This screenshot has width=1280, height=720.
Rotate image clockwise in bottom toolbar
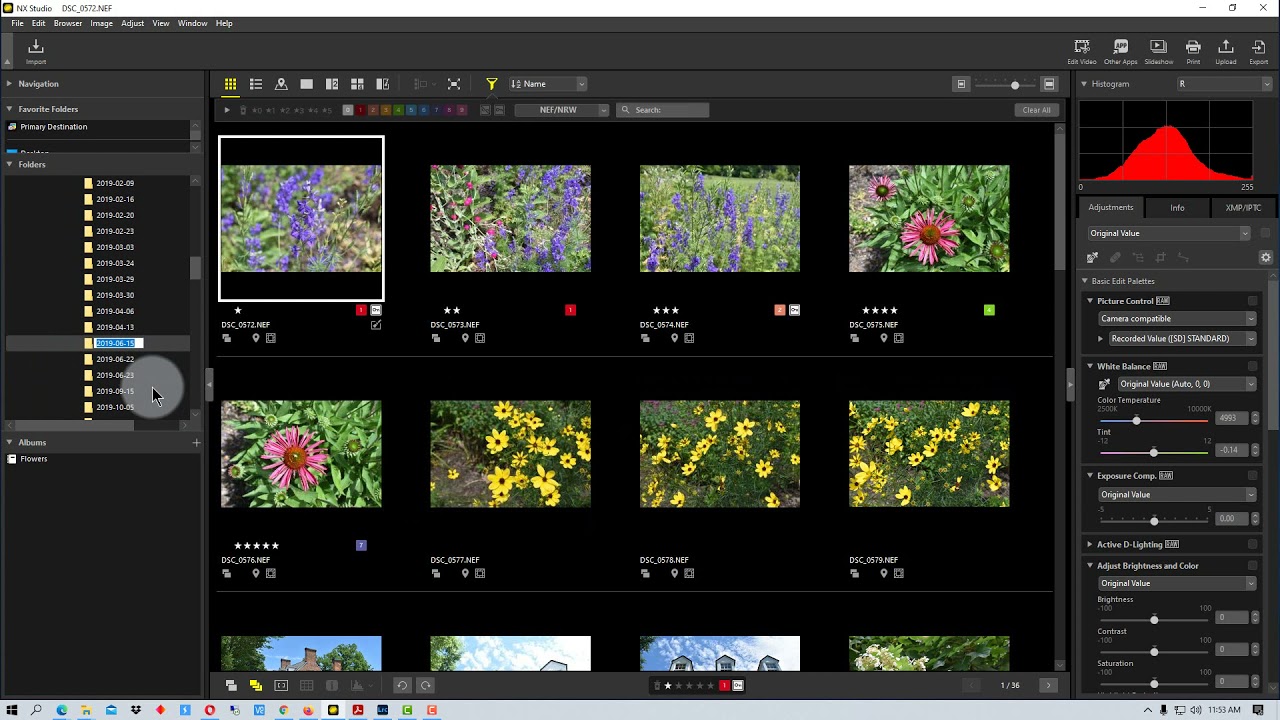(425, 685)
